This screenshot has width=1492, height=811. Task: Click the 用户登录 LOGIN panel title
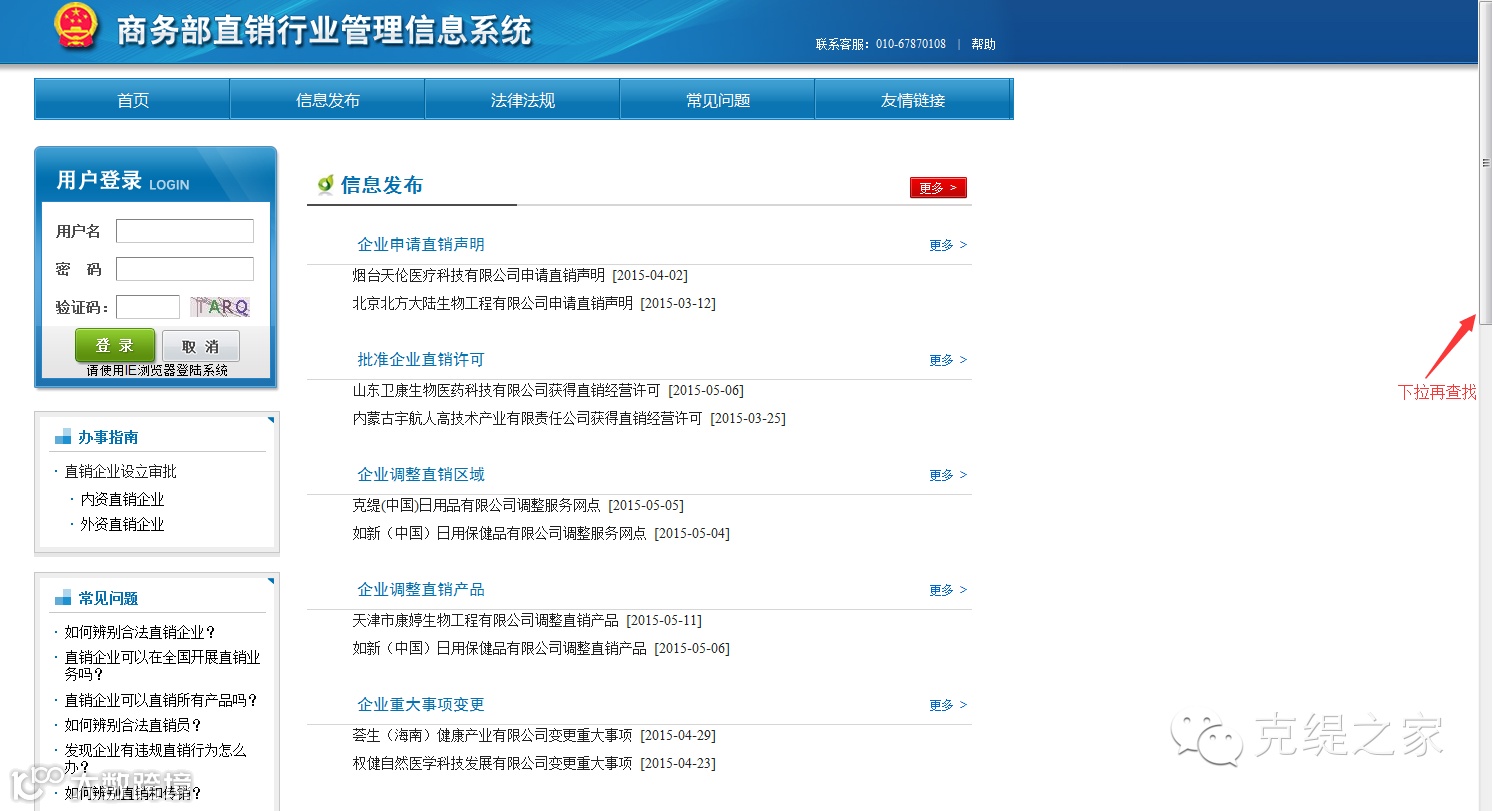tap(123, 181)
